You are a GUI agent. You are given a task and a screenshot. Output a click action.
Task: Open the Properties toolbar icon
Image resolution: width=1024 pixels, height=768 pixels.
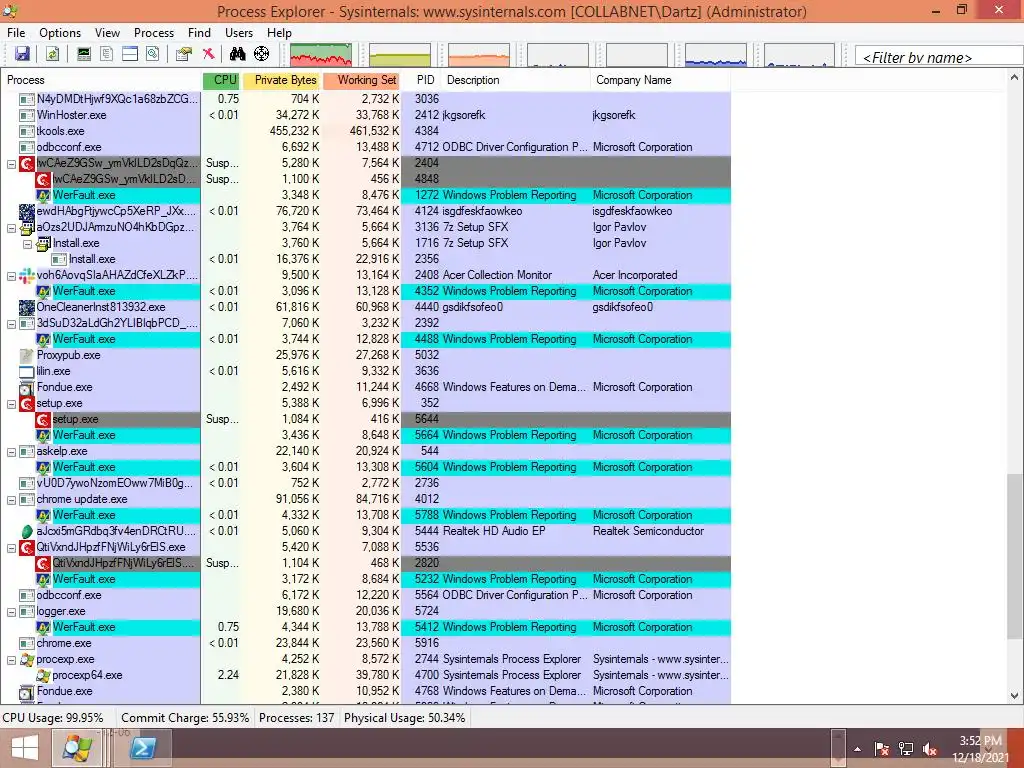tap(184, 54)
